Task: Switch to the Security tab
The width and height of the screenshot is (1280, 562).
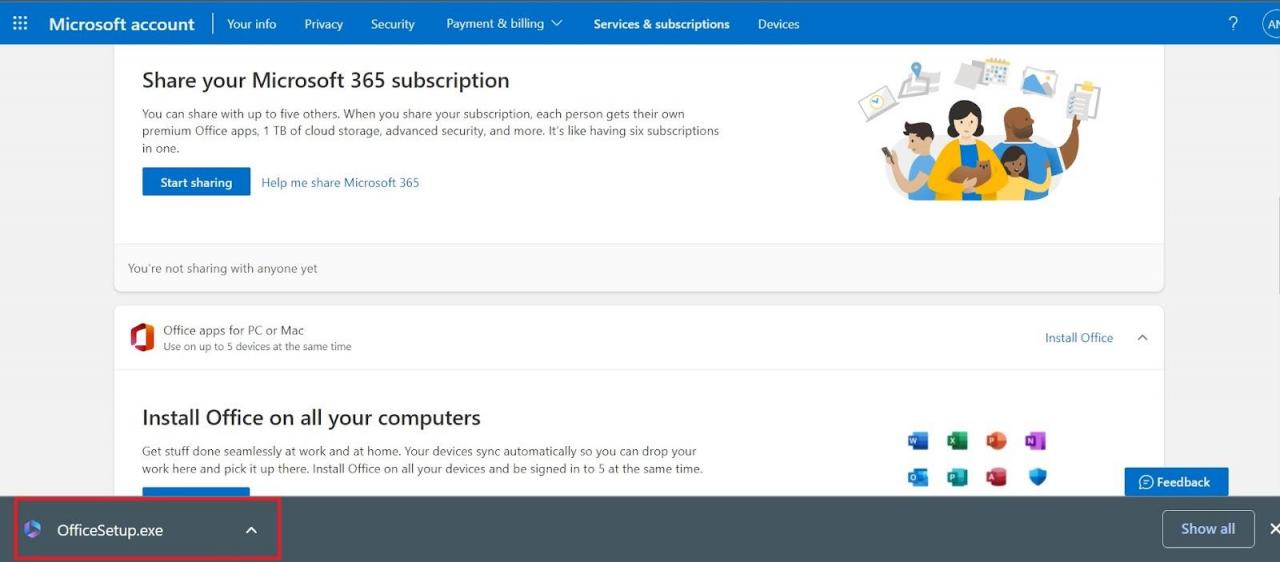Action: [x=392, y=24]
